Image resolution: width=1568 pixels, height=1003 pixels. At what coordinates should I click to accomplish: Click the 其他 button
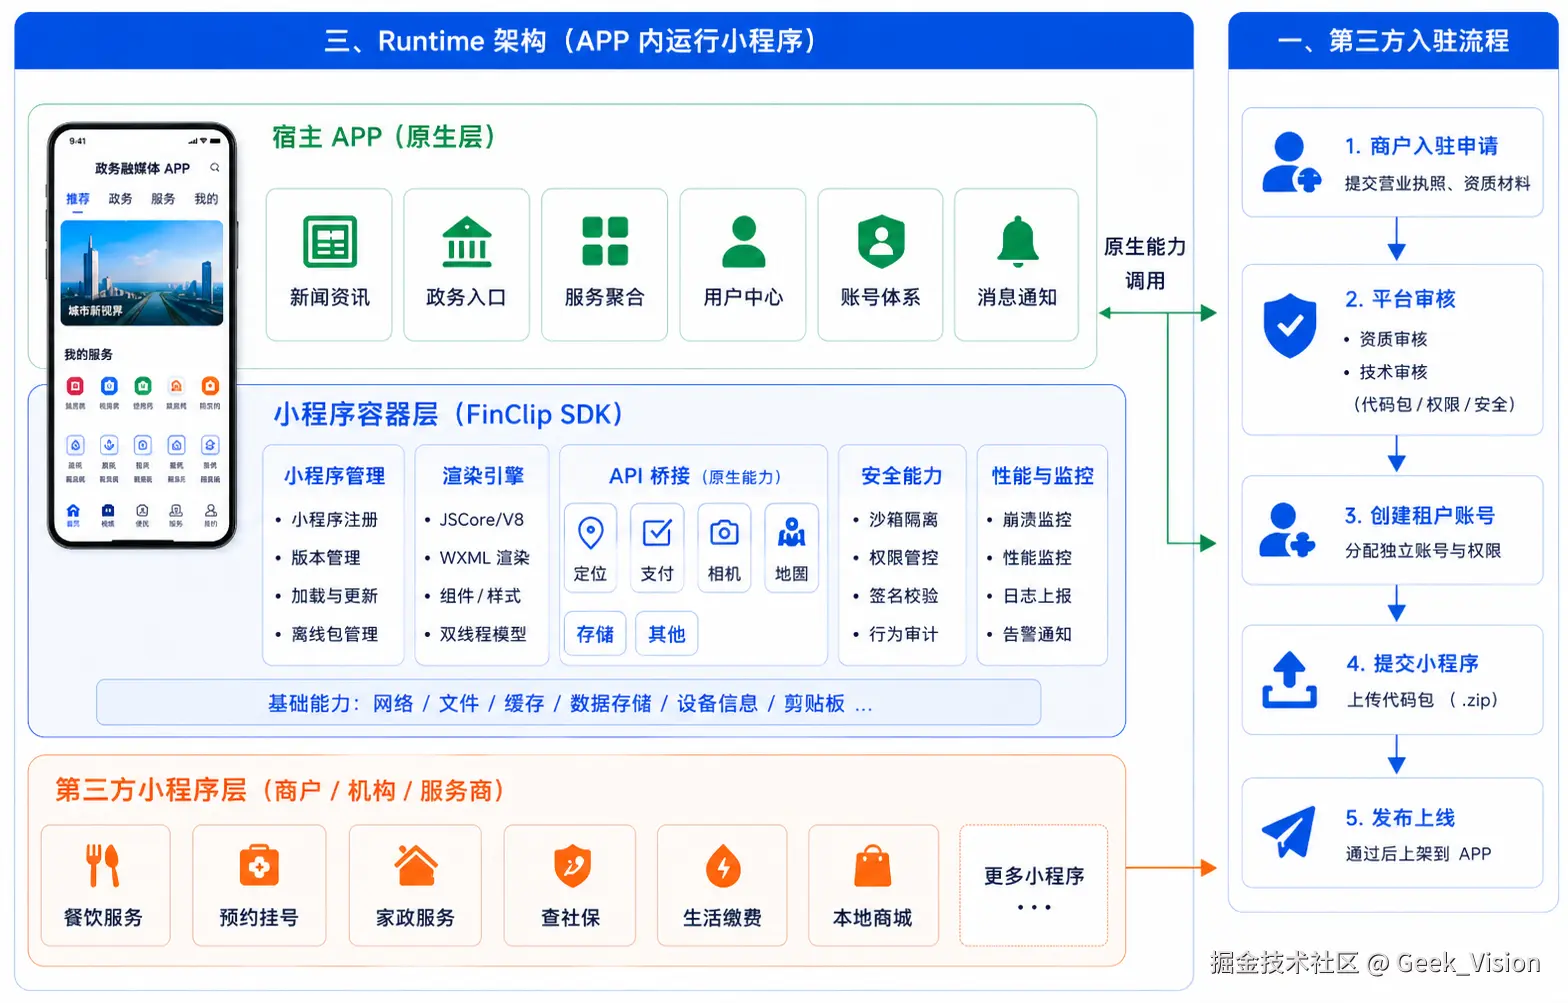tap(666, 634)
